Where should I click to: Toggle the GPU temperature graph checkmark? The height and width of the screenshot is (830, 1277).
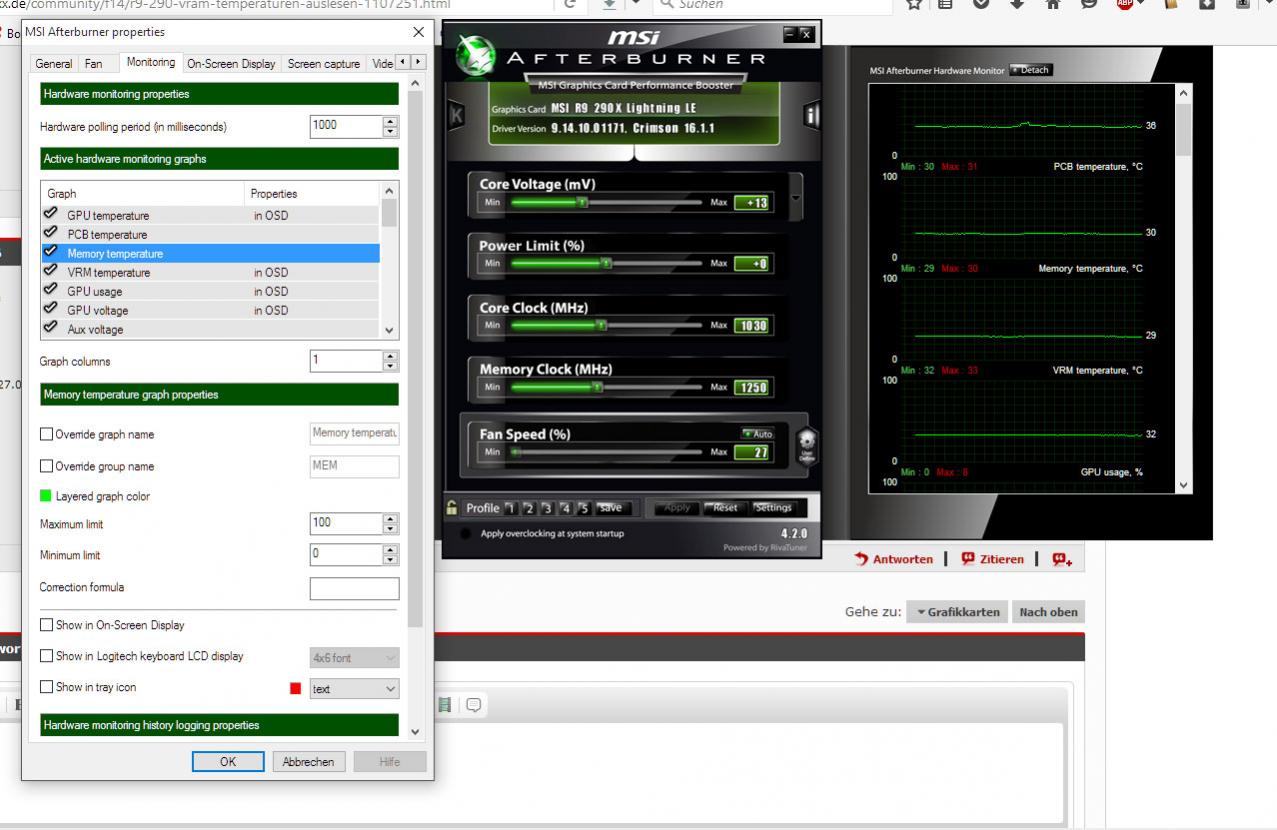coord(50,215)
